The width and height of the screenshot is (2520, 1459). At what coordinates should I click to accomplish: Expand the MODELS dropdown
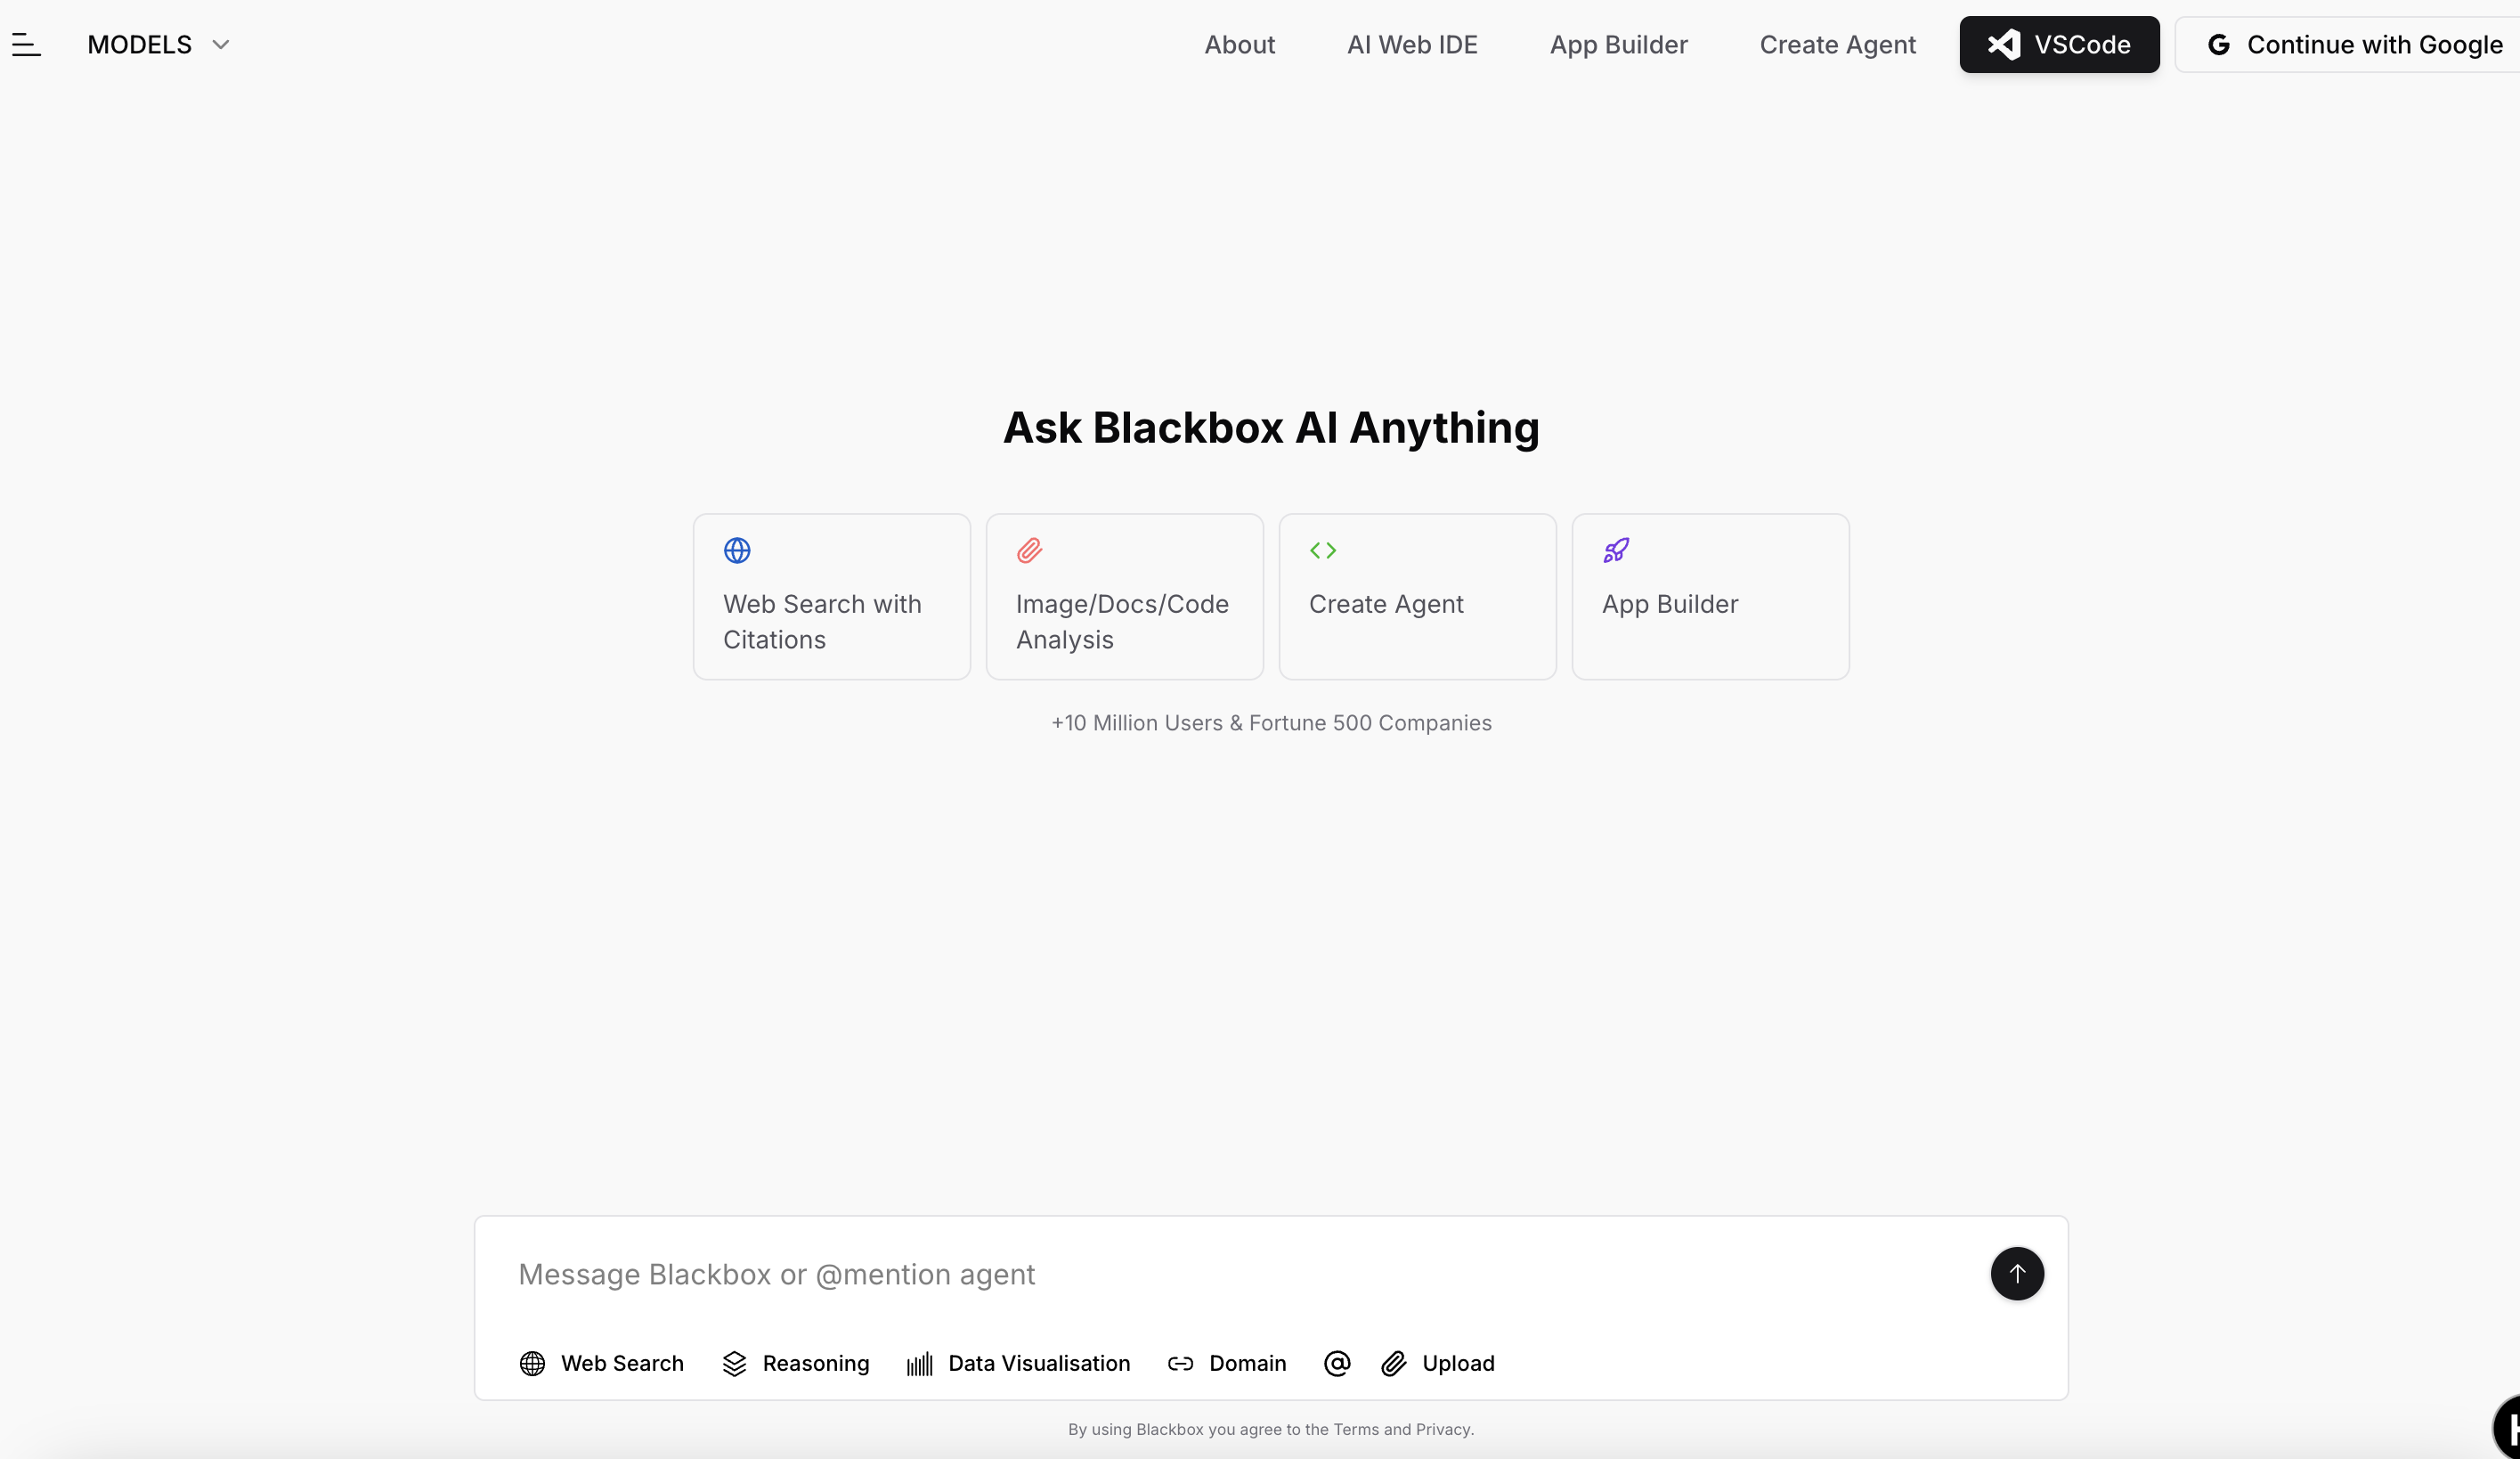[159, 45]
